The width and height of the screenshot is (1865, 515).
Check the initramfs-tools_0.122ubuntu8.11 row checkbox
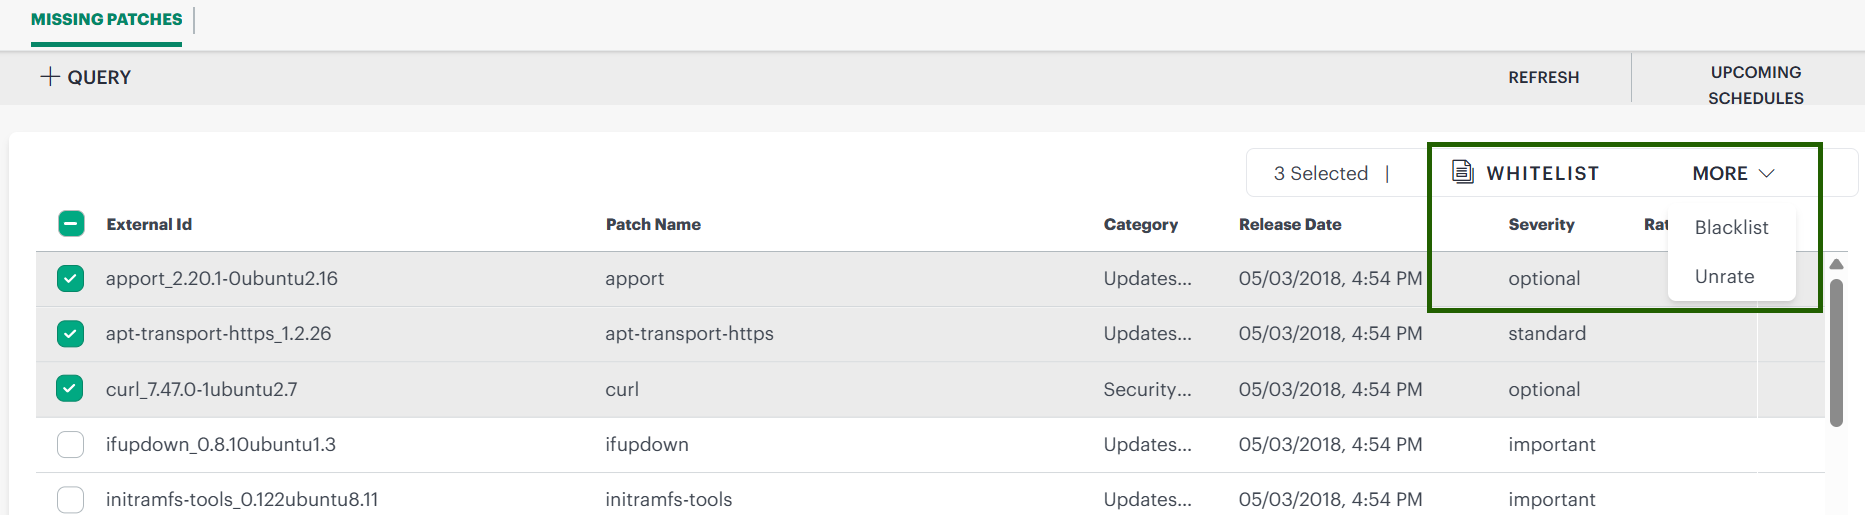[x=70, y=499]
